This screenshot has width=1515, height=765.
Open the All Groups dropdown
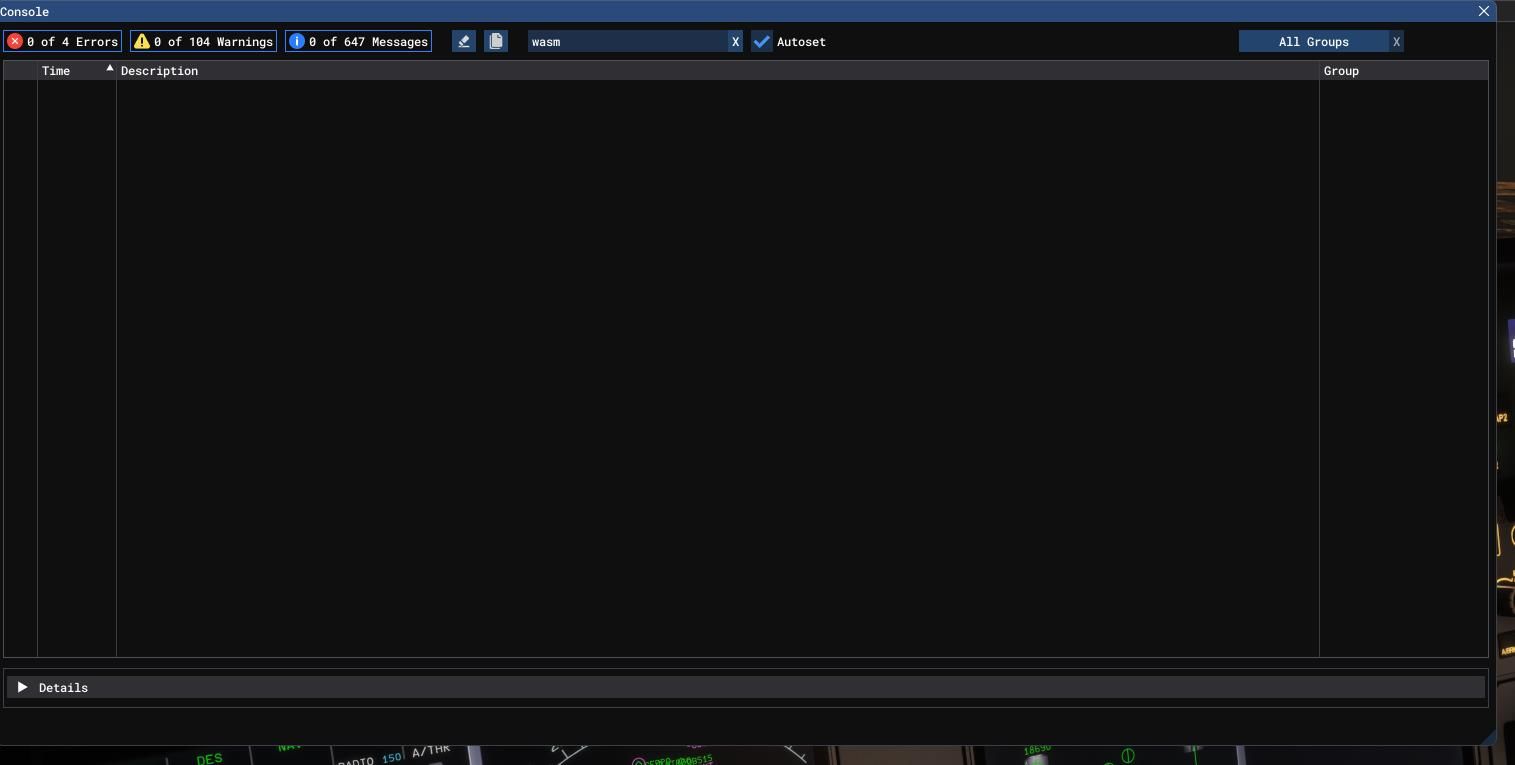(1313, 41)
